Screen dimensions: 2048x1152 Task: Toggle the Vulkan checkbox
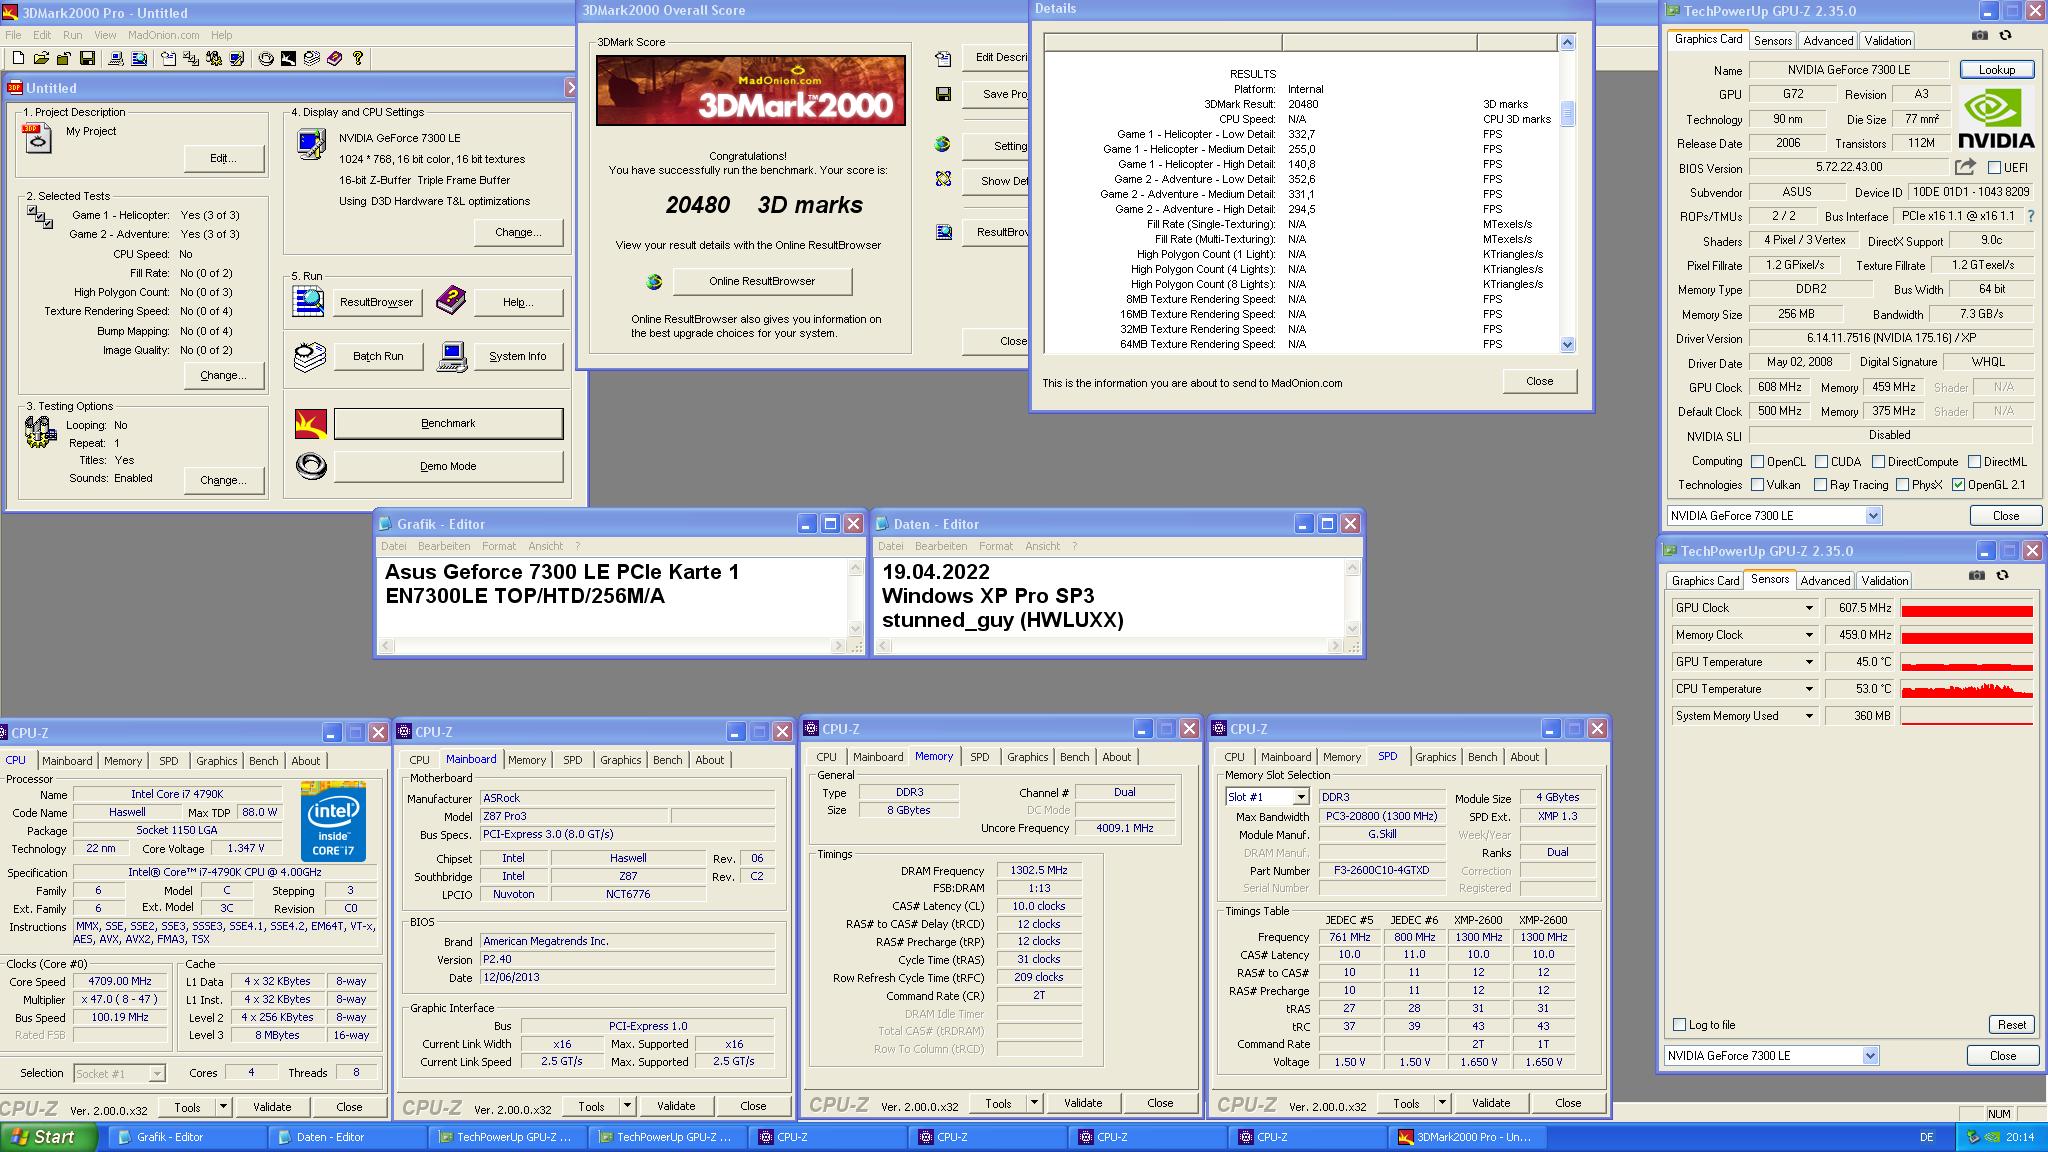coord(1757,485)
